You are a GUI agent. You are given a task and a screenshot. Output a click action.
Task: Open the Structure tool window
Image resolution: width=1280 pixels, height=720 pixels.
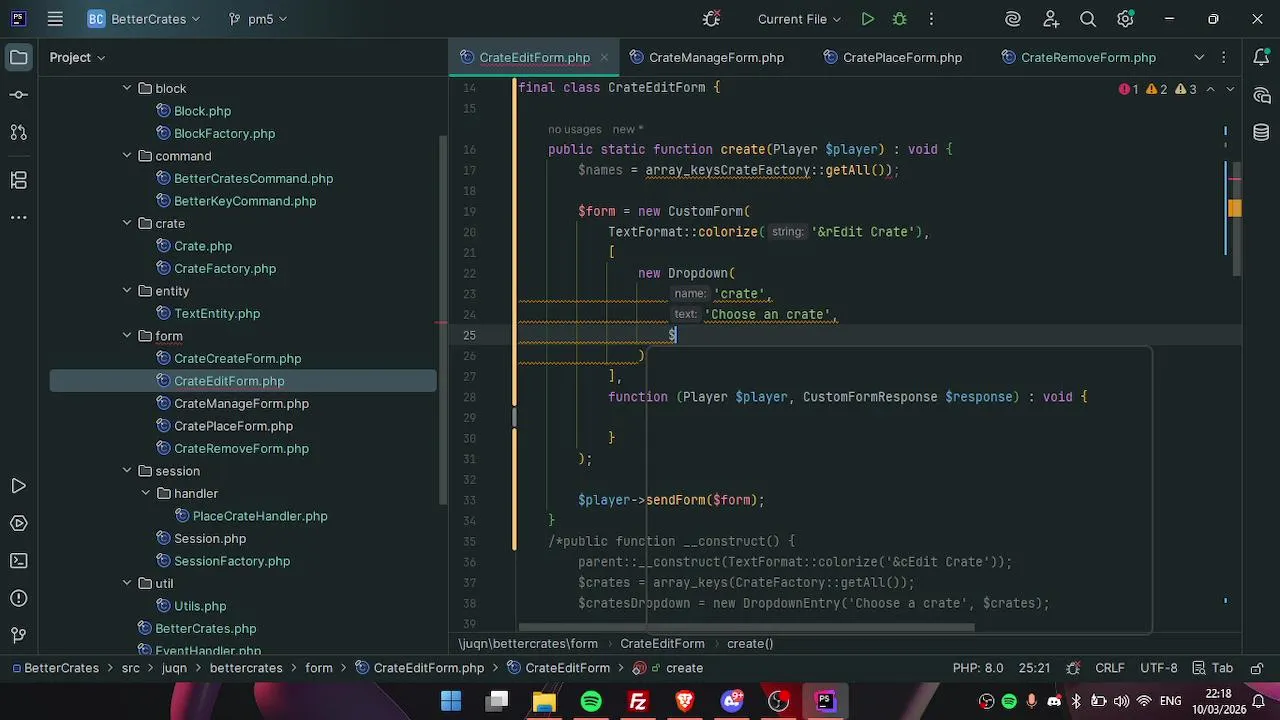pos(18,180)
